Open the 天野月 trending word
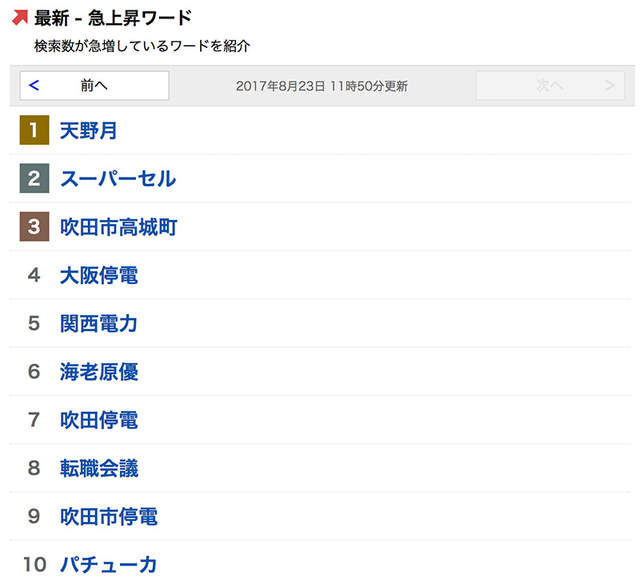Viewport: 640px width, 588px height. (x=89, y=130)
